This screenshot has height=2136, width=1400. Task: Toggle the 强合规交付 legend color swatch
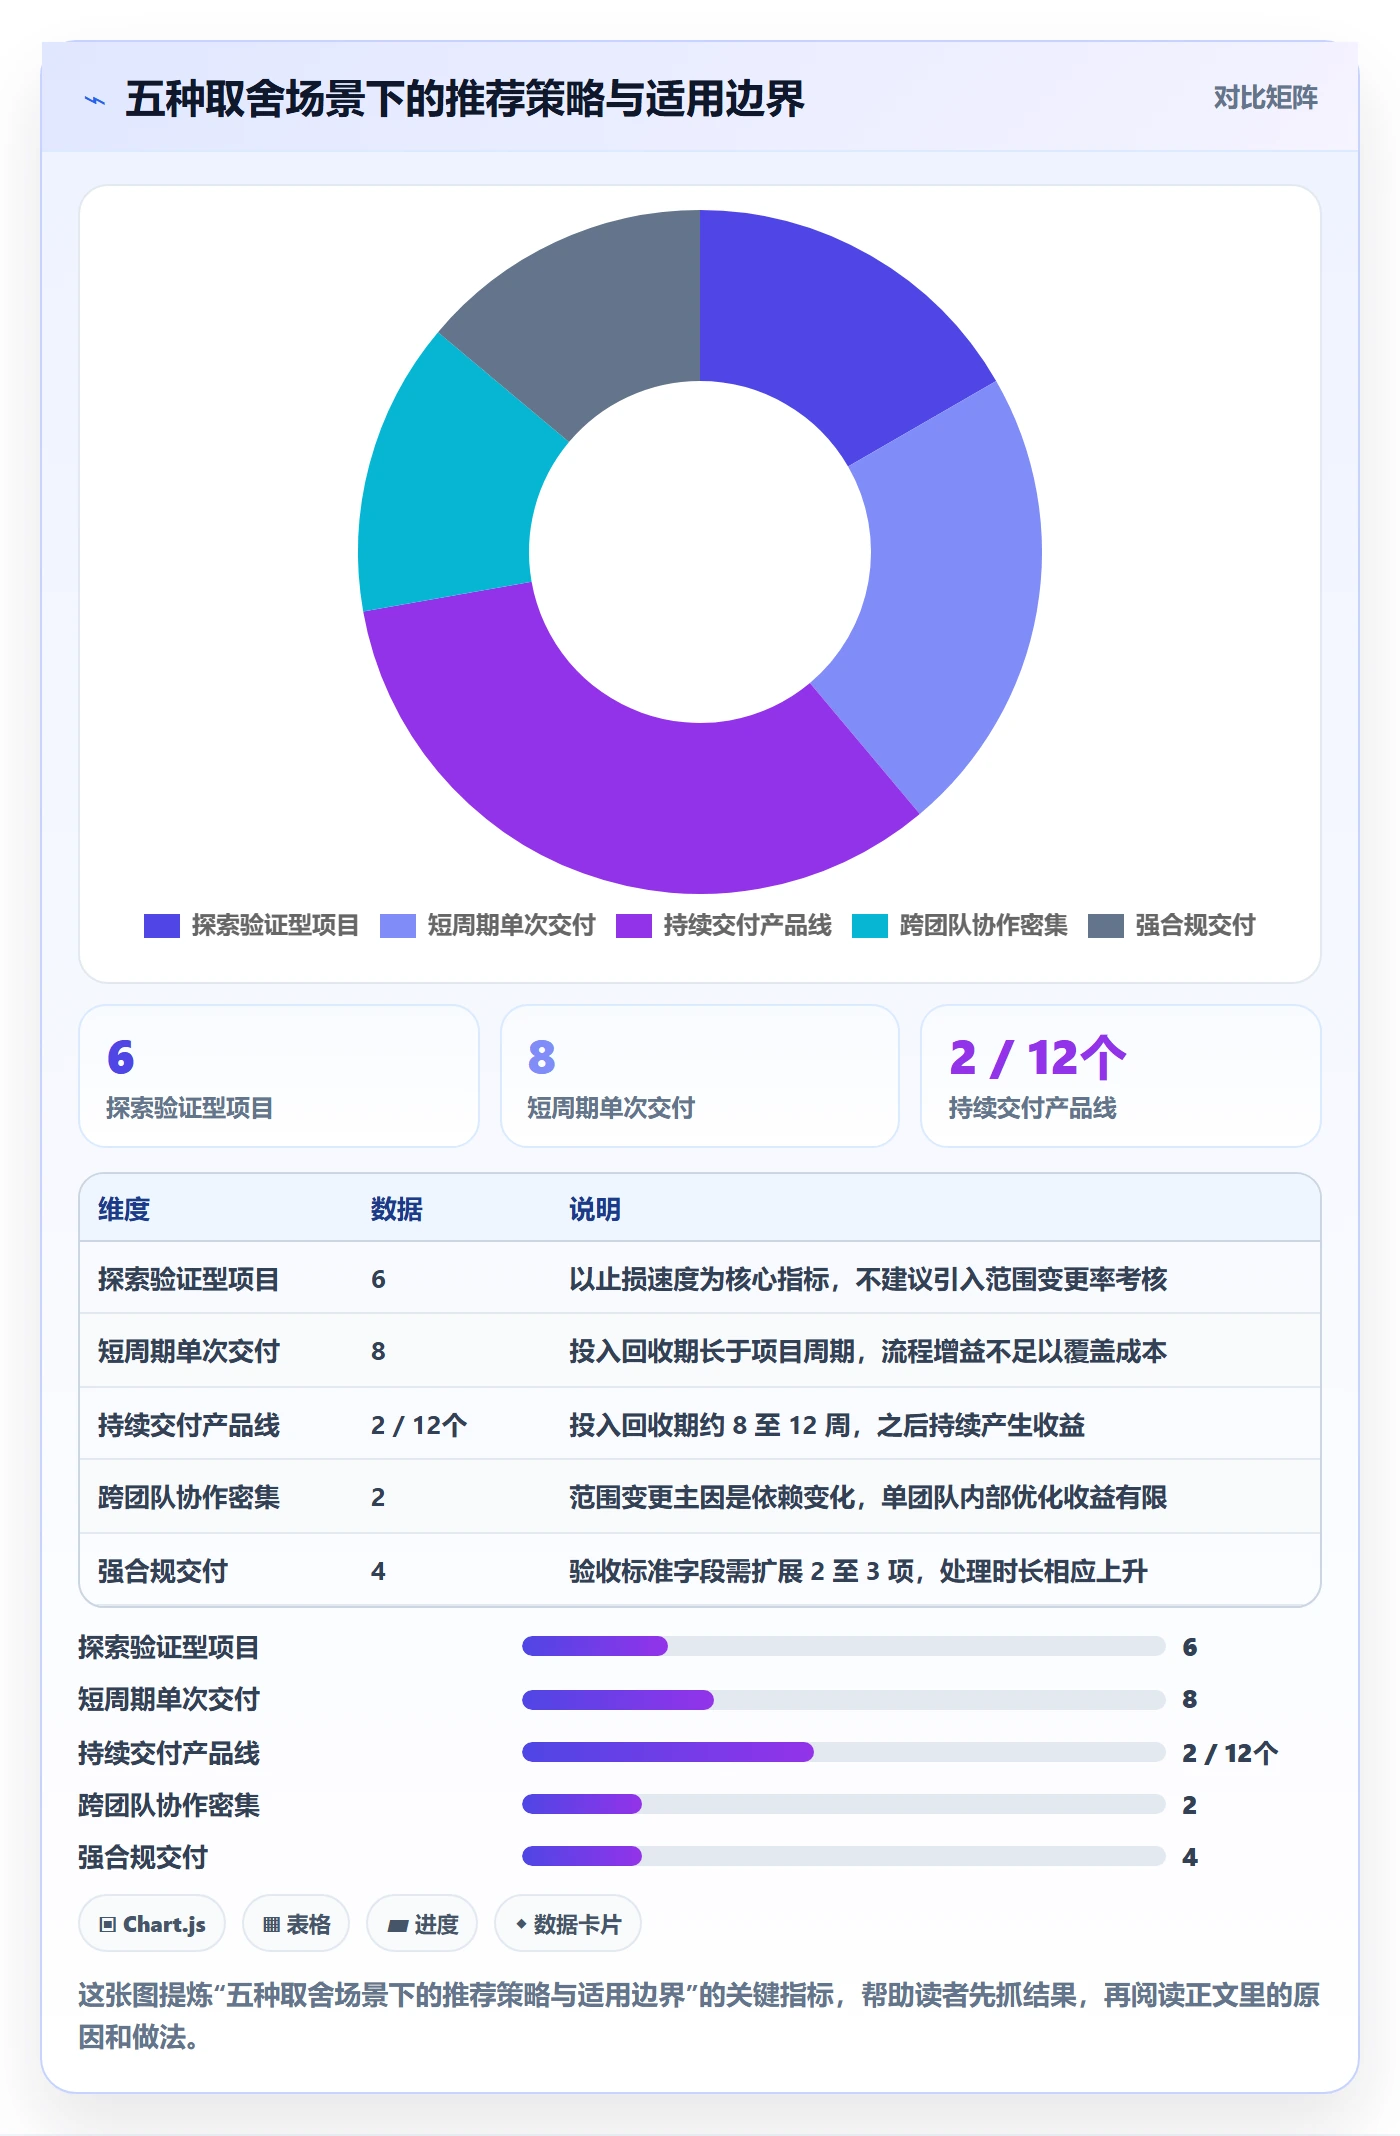tap(1106, 926)
